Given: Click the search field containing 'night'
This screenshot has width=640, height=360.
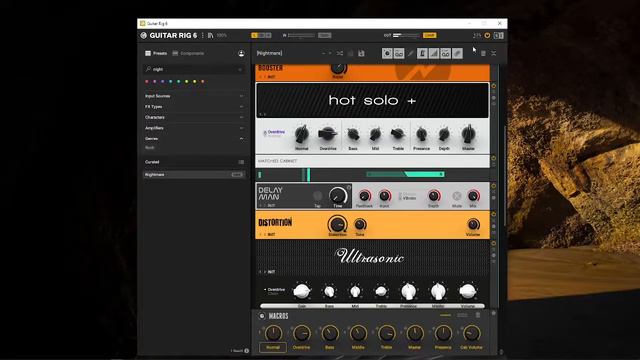Looking at the screenshot, I should (x=194, y=69).
